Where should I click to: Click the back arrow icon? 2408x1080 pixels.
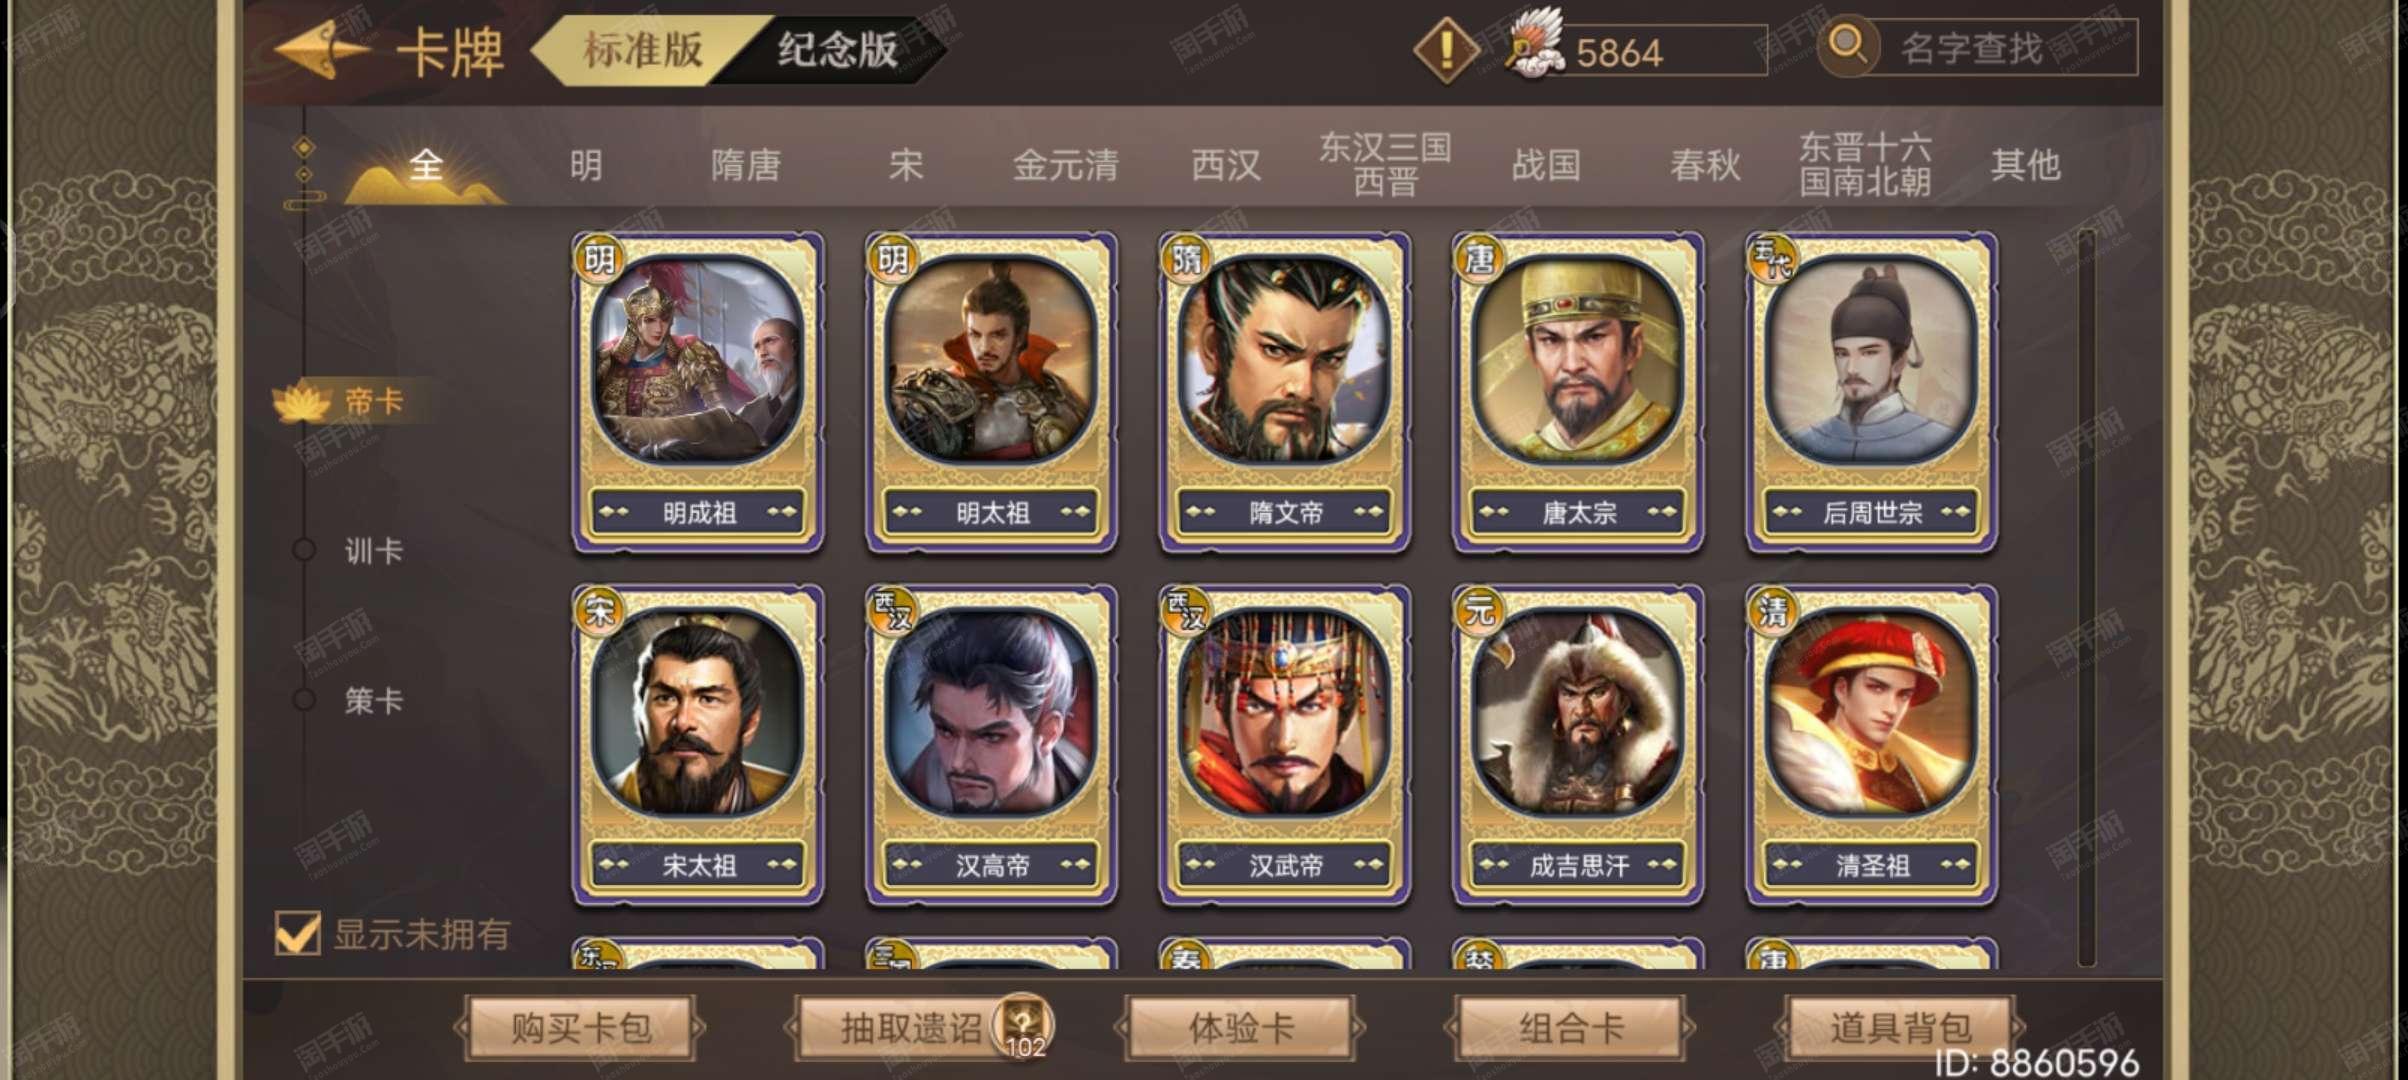[320, 48]
